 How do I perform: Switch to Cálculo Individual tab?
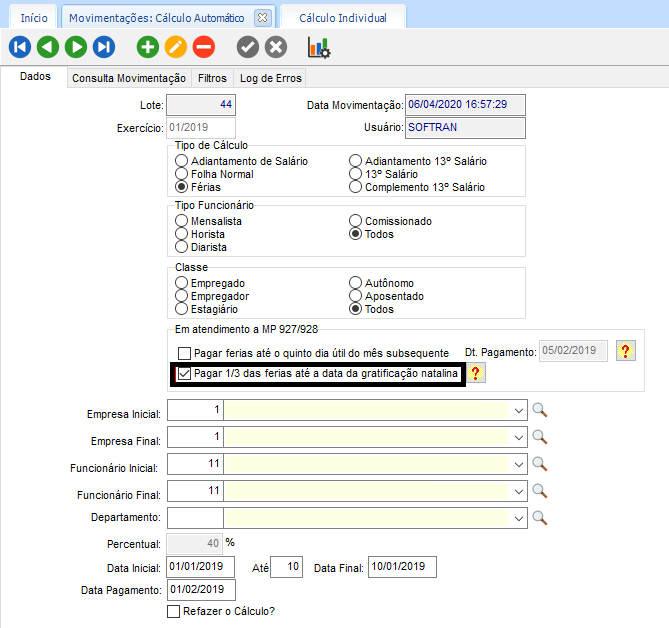point(343,18)
